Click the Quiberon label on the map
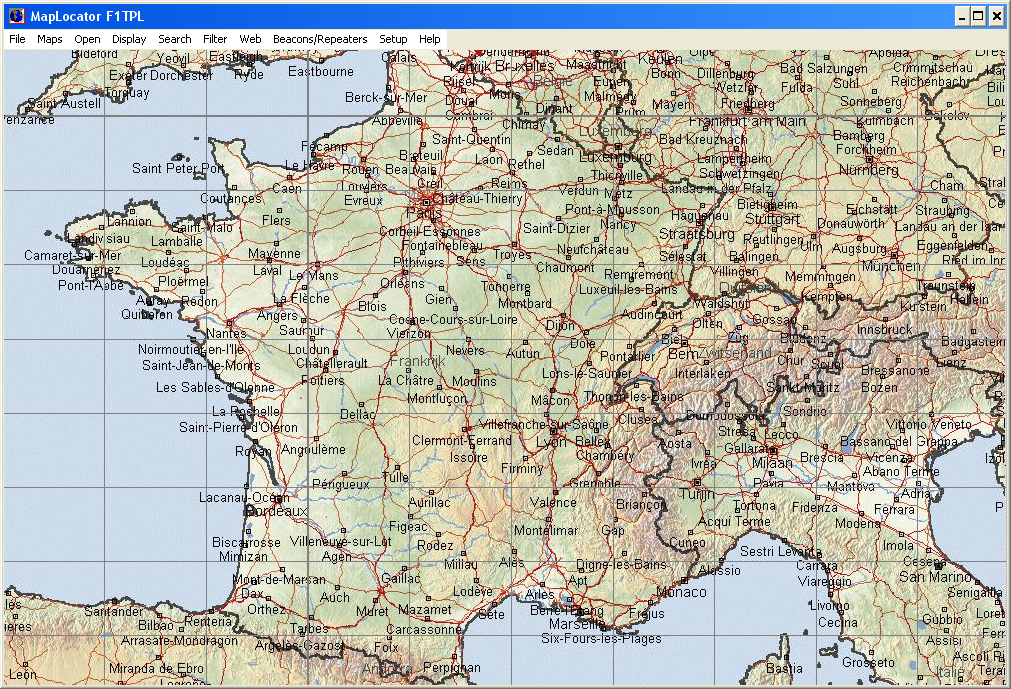Screen dimensions: 1011x689 (x=147, y=315)
